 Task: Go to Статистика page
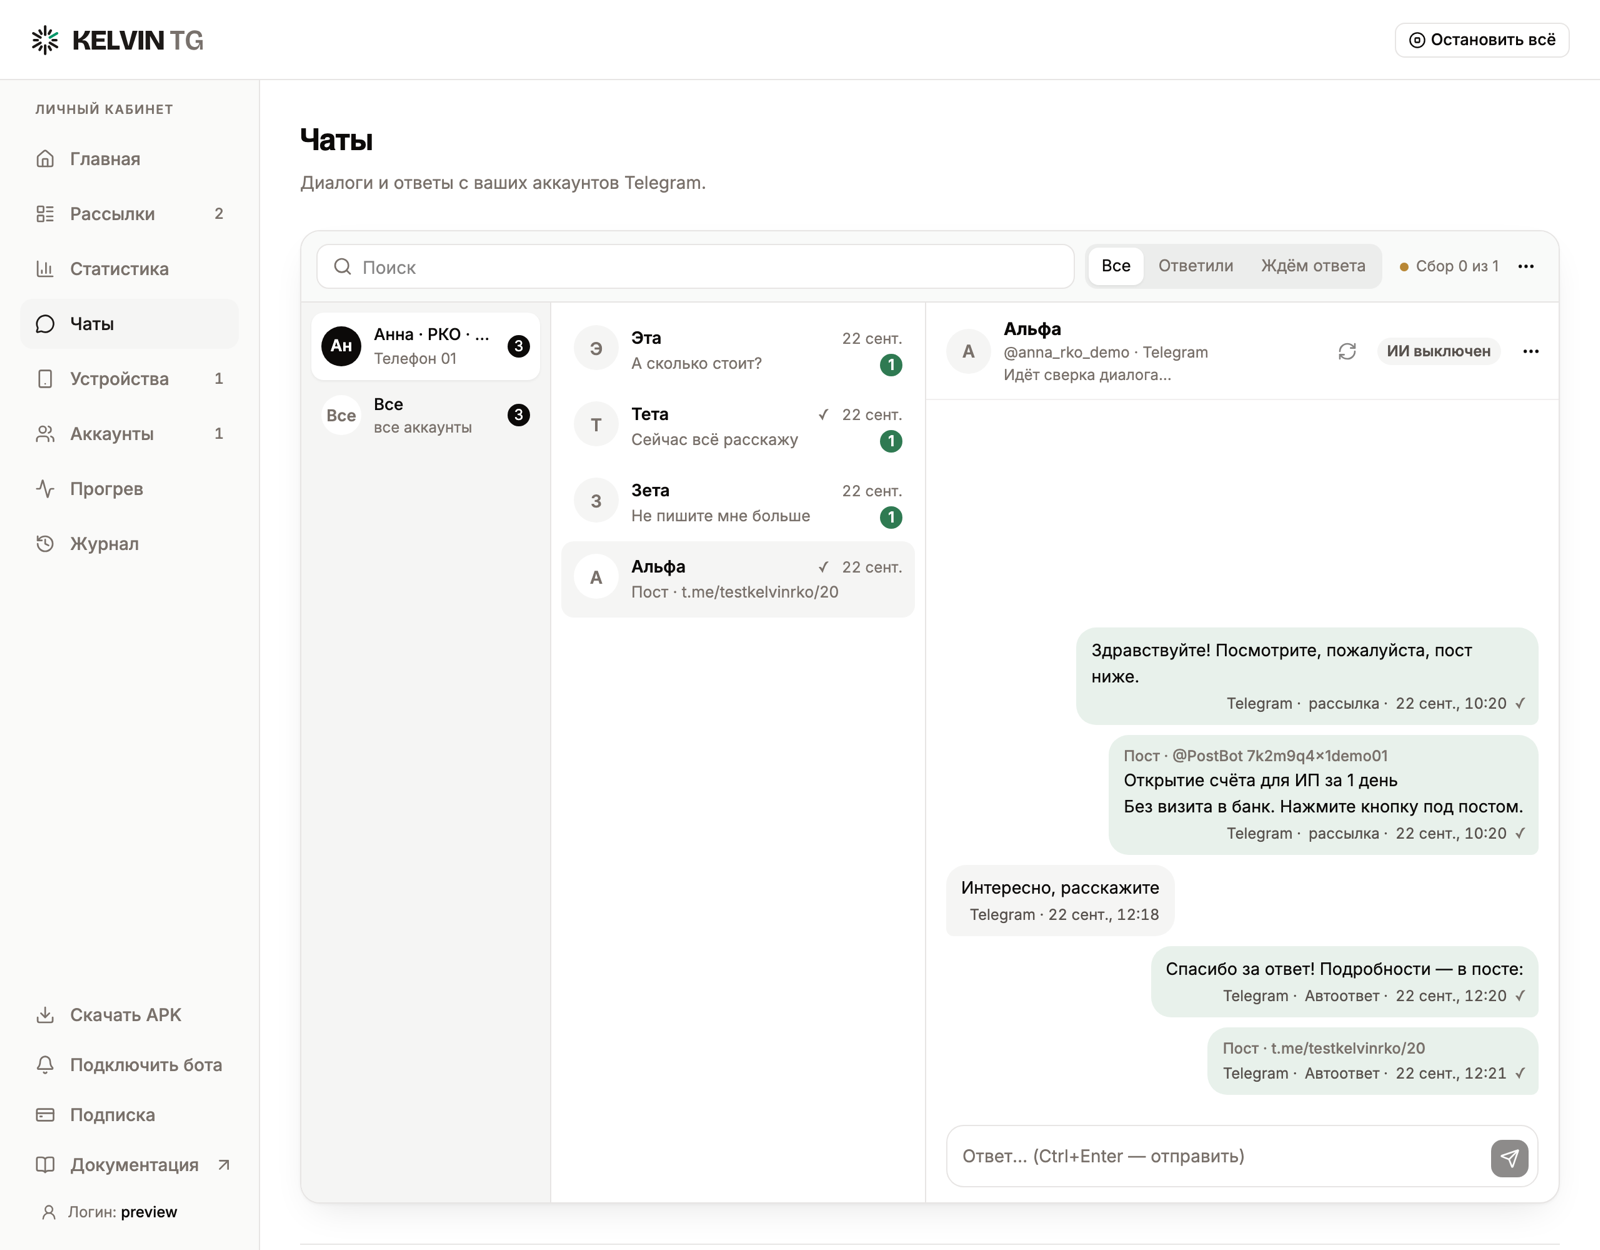(129, 269)
